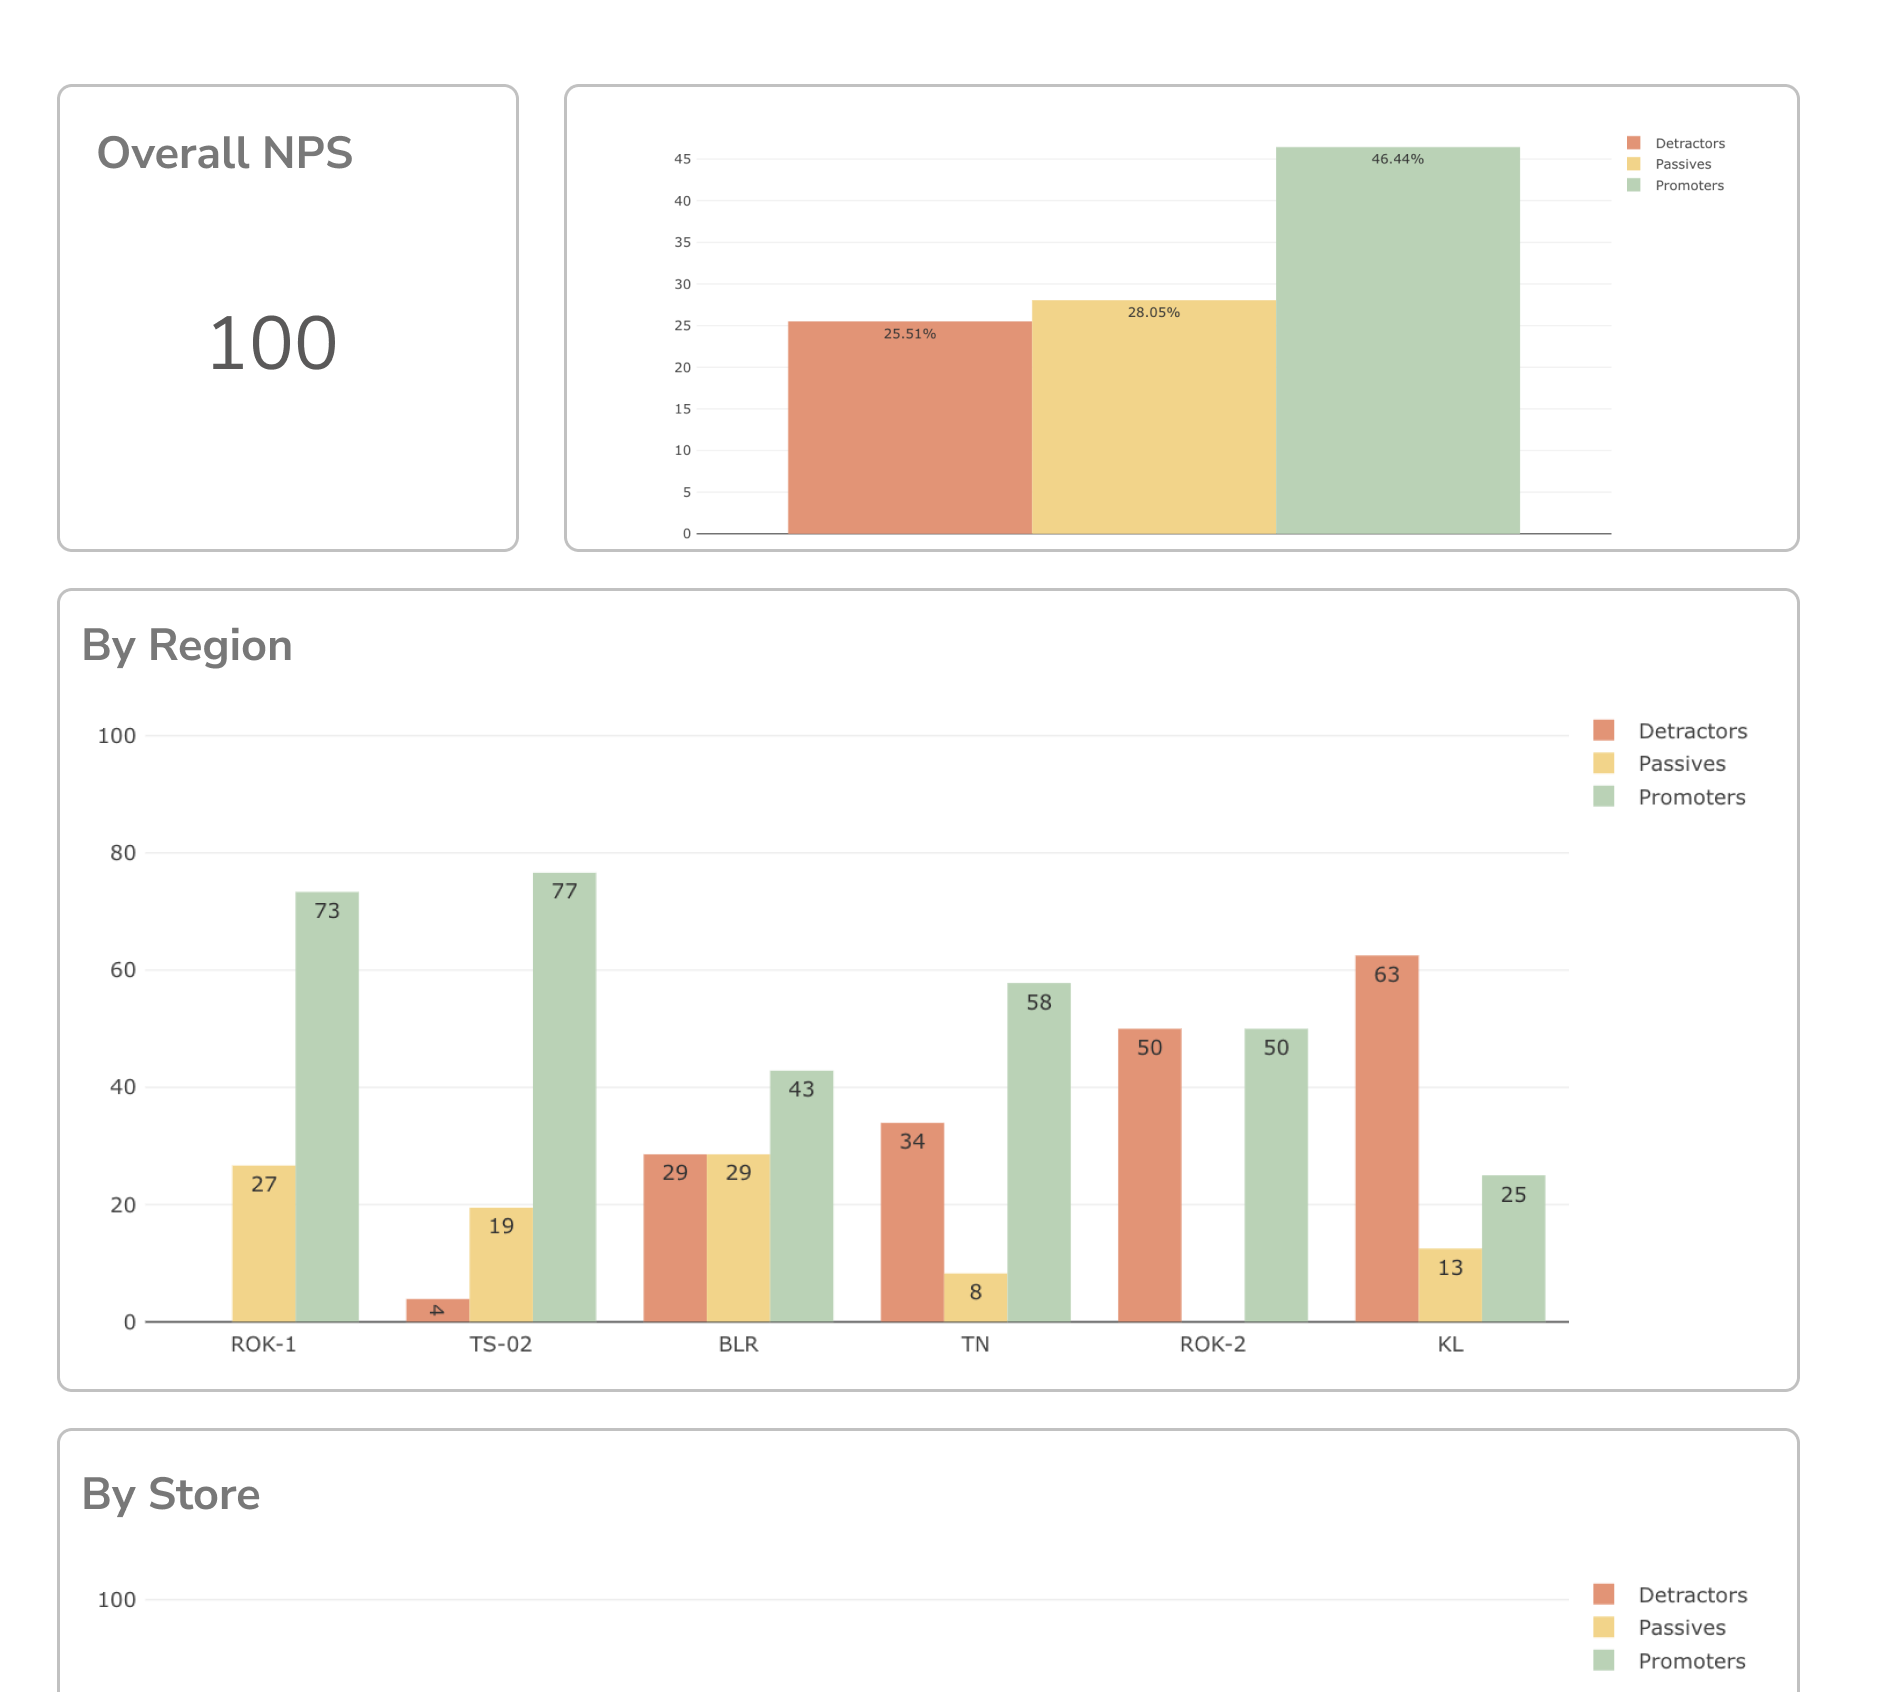Click Passives label in the top overall chart legend
Viewport: 1878px width, 1692px height.
[x=1682, y=164]
